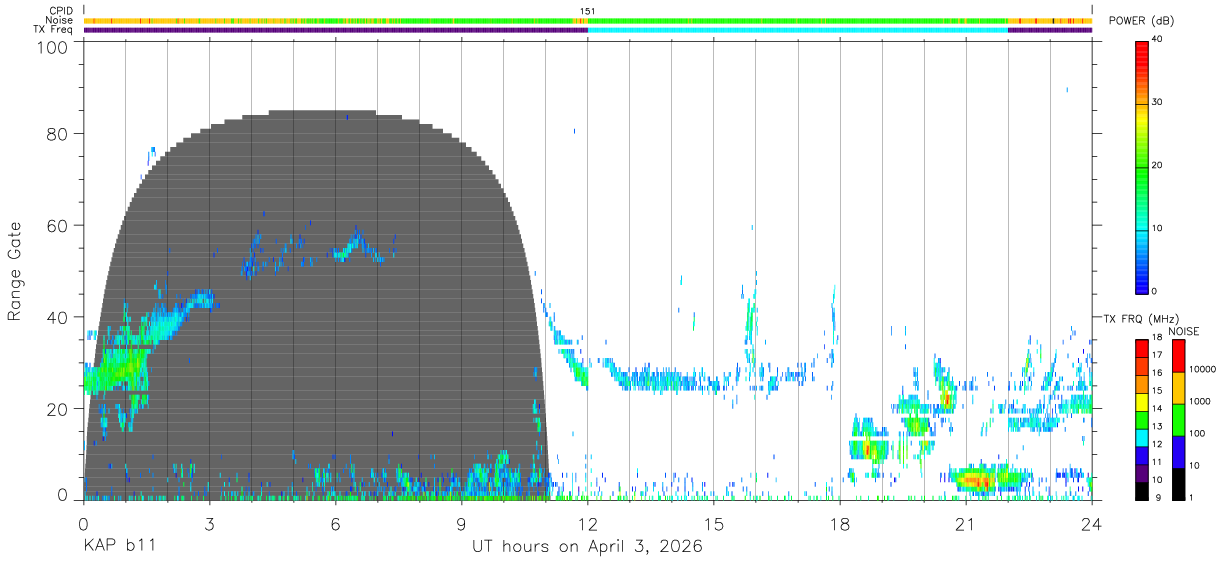Click y-axis tick label '40'
The width and height of the screenshot is (1228, 567).
click(58, 318)
